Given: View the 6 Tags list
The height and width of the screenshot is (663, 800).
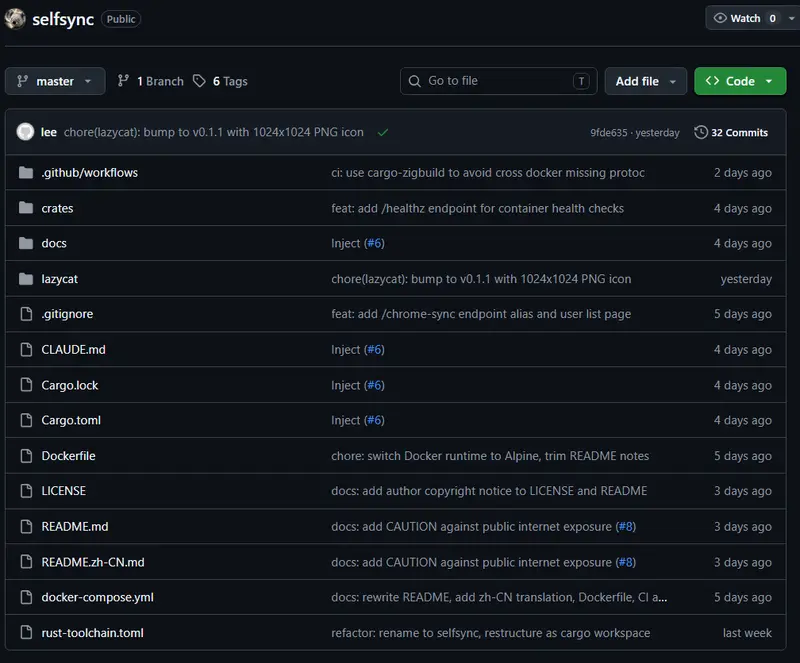Looking at the screenshot, I should tap(220, 81).
